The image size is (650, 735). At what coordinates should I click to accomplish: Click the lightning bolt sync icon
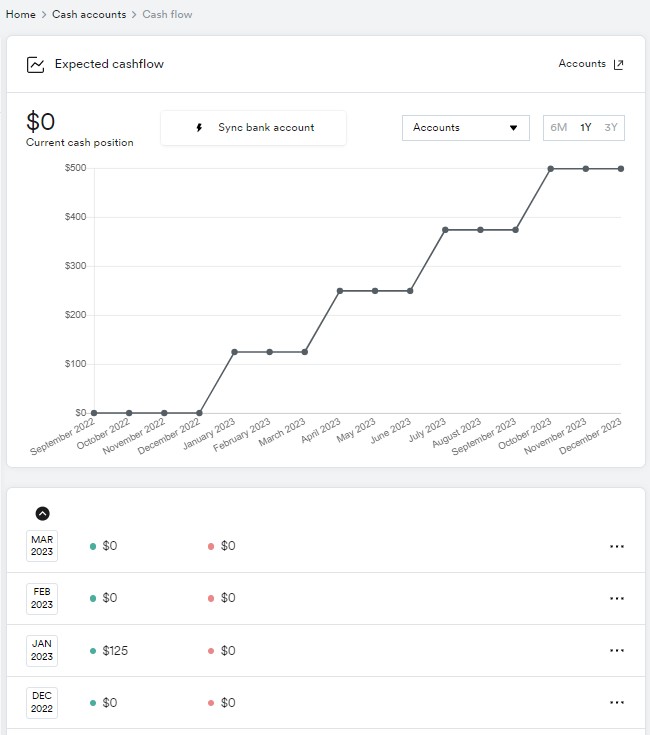(199, 128)
